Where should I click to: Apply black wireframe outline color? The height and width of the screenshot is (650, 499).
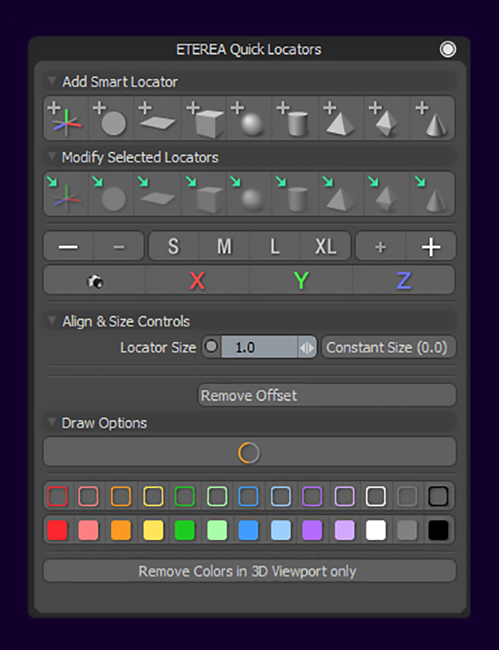coord(438,496)
